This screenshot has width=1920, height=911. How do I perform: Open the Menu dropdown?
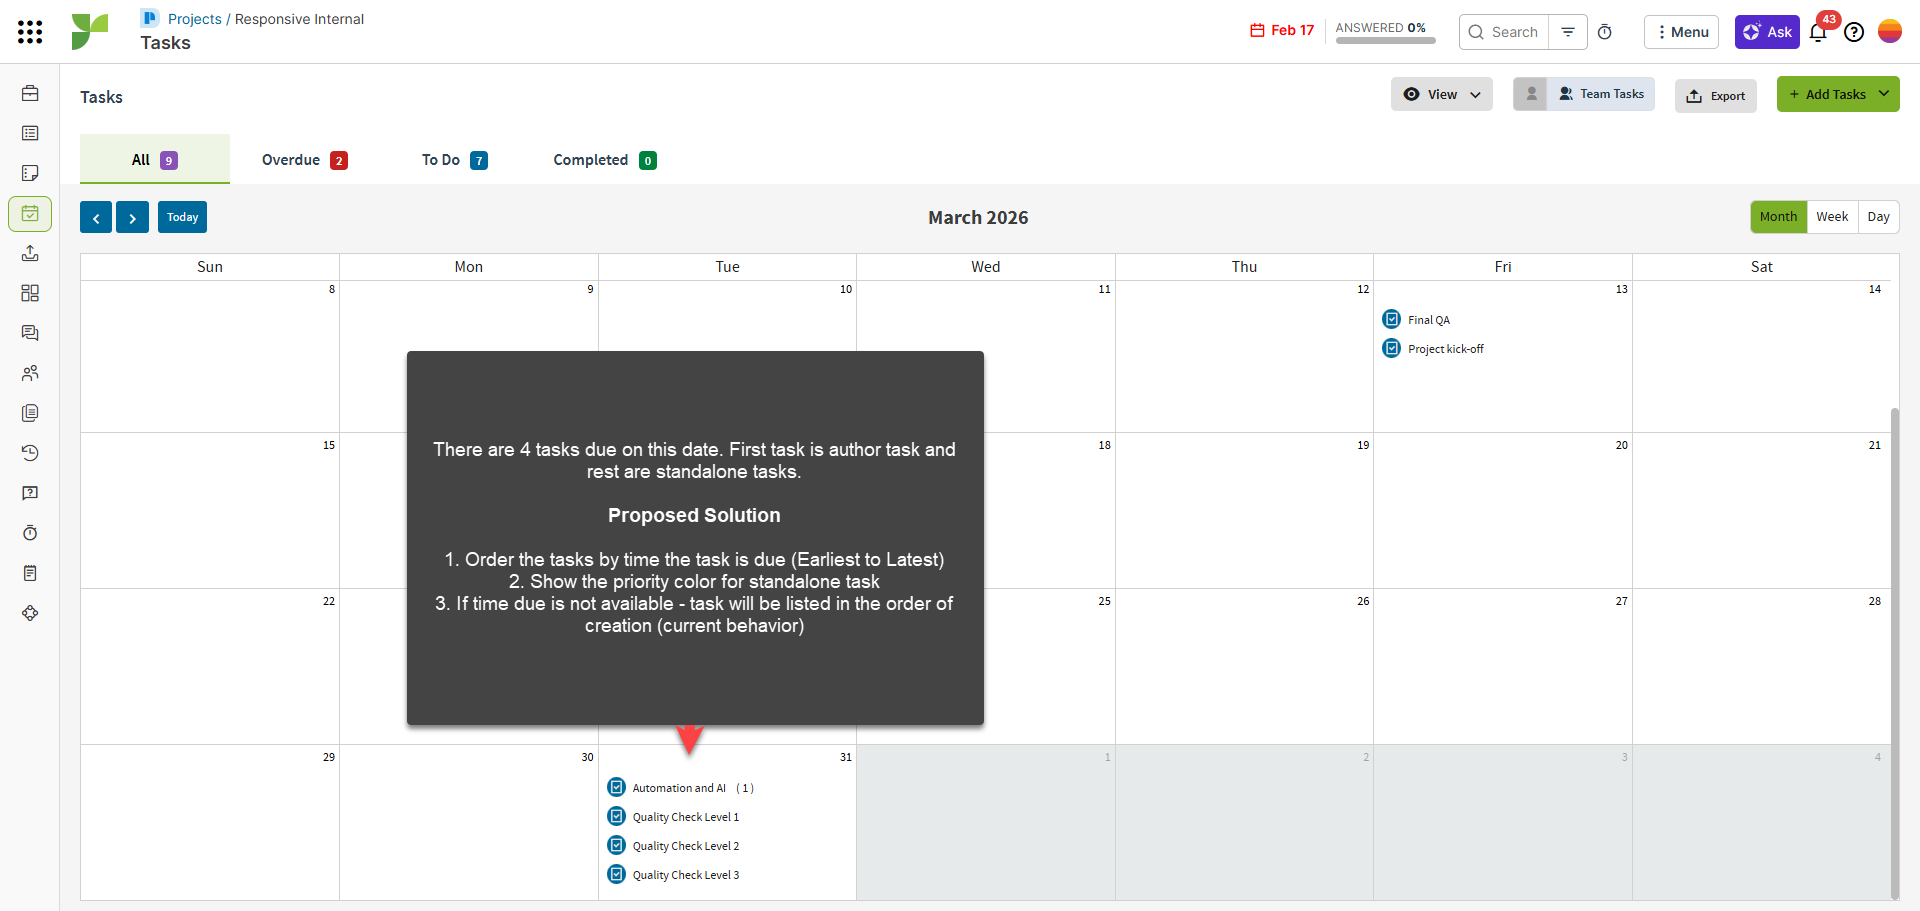tap(1681, 32)
